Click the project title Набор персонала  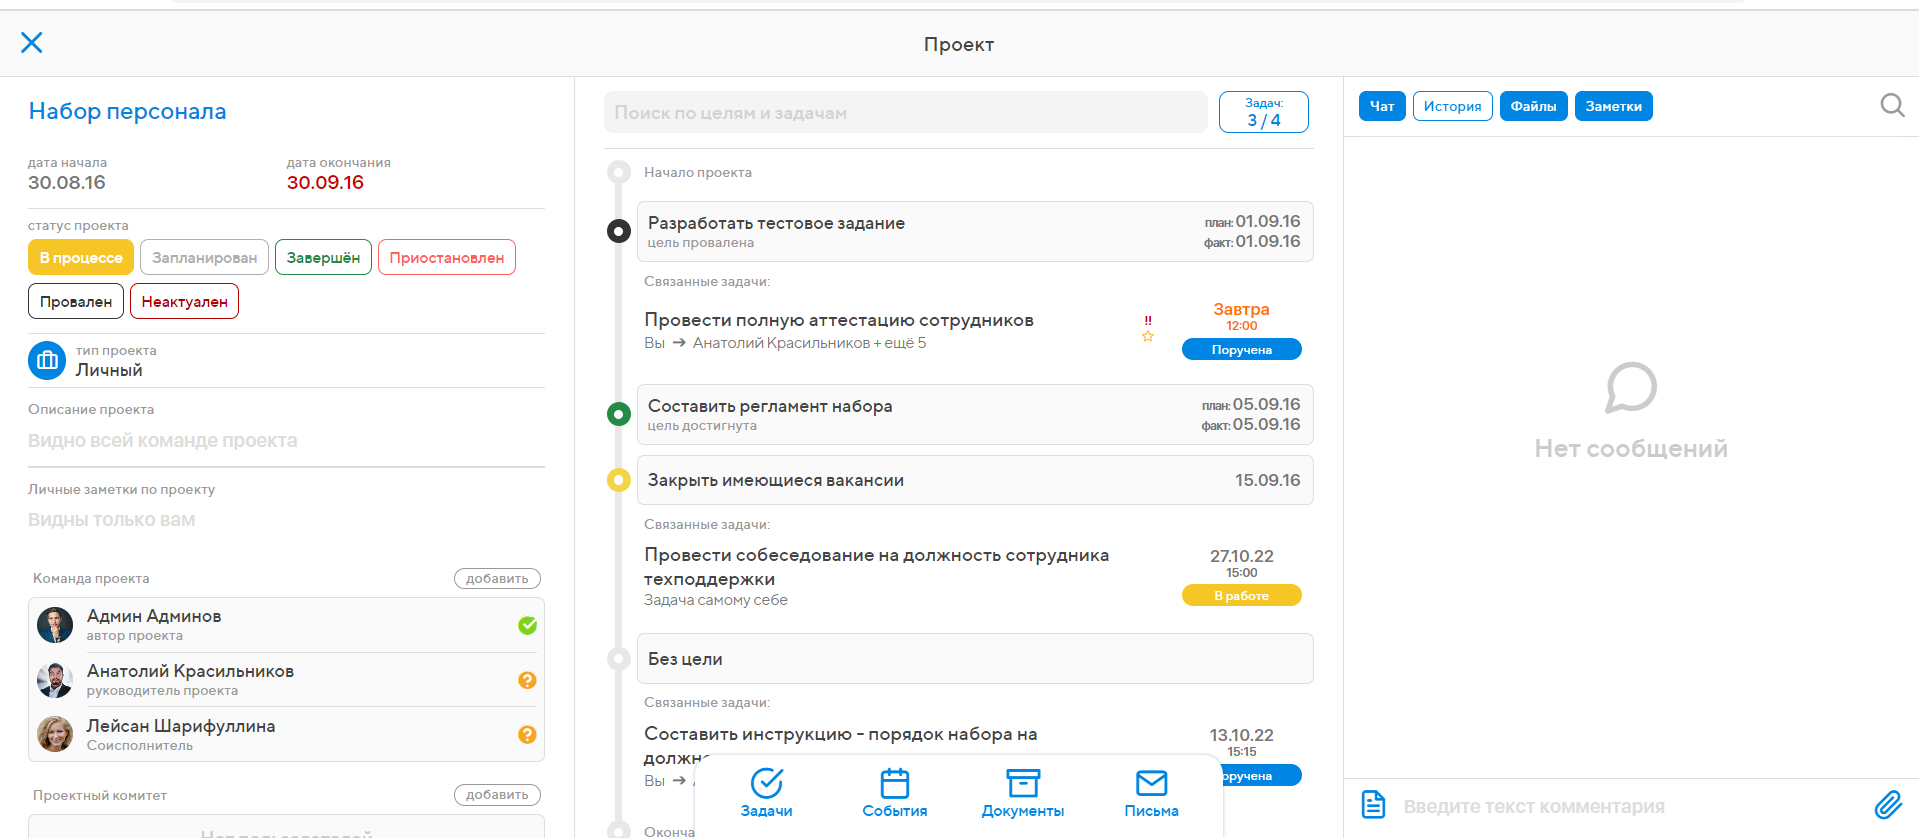(127, 111)
